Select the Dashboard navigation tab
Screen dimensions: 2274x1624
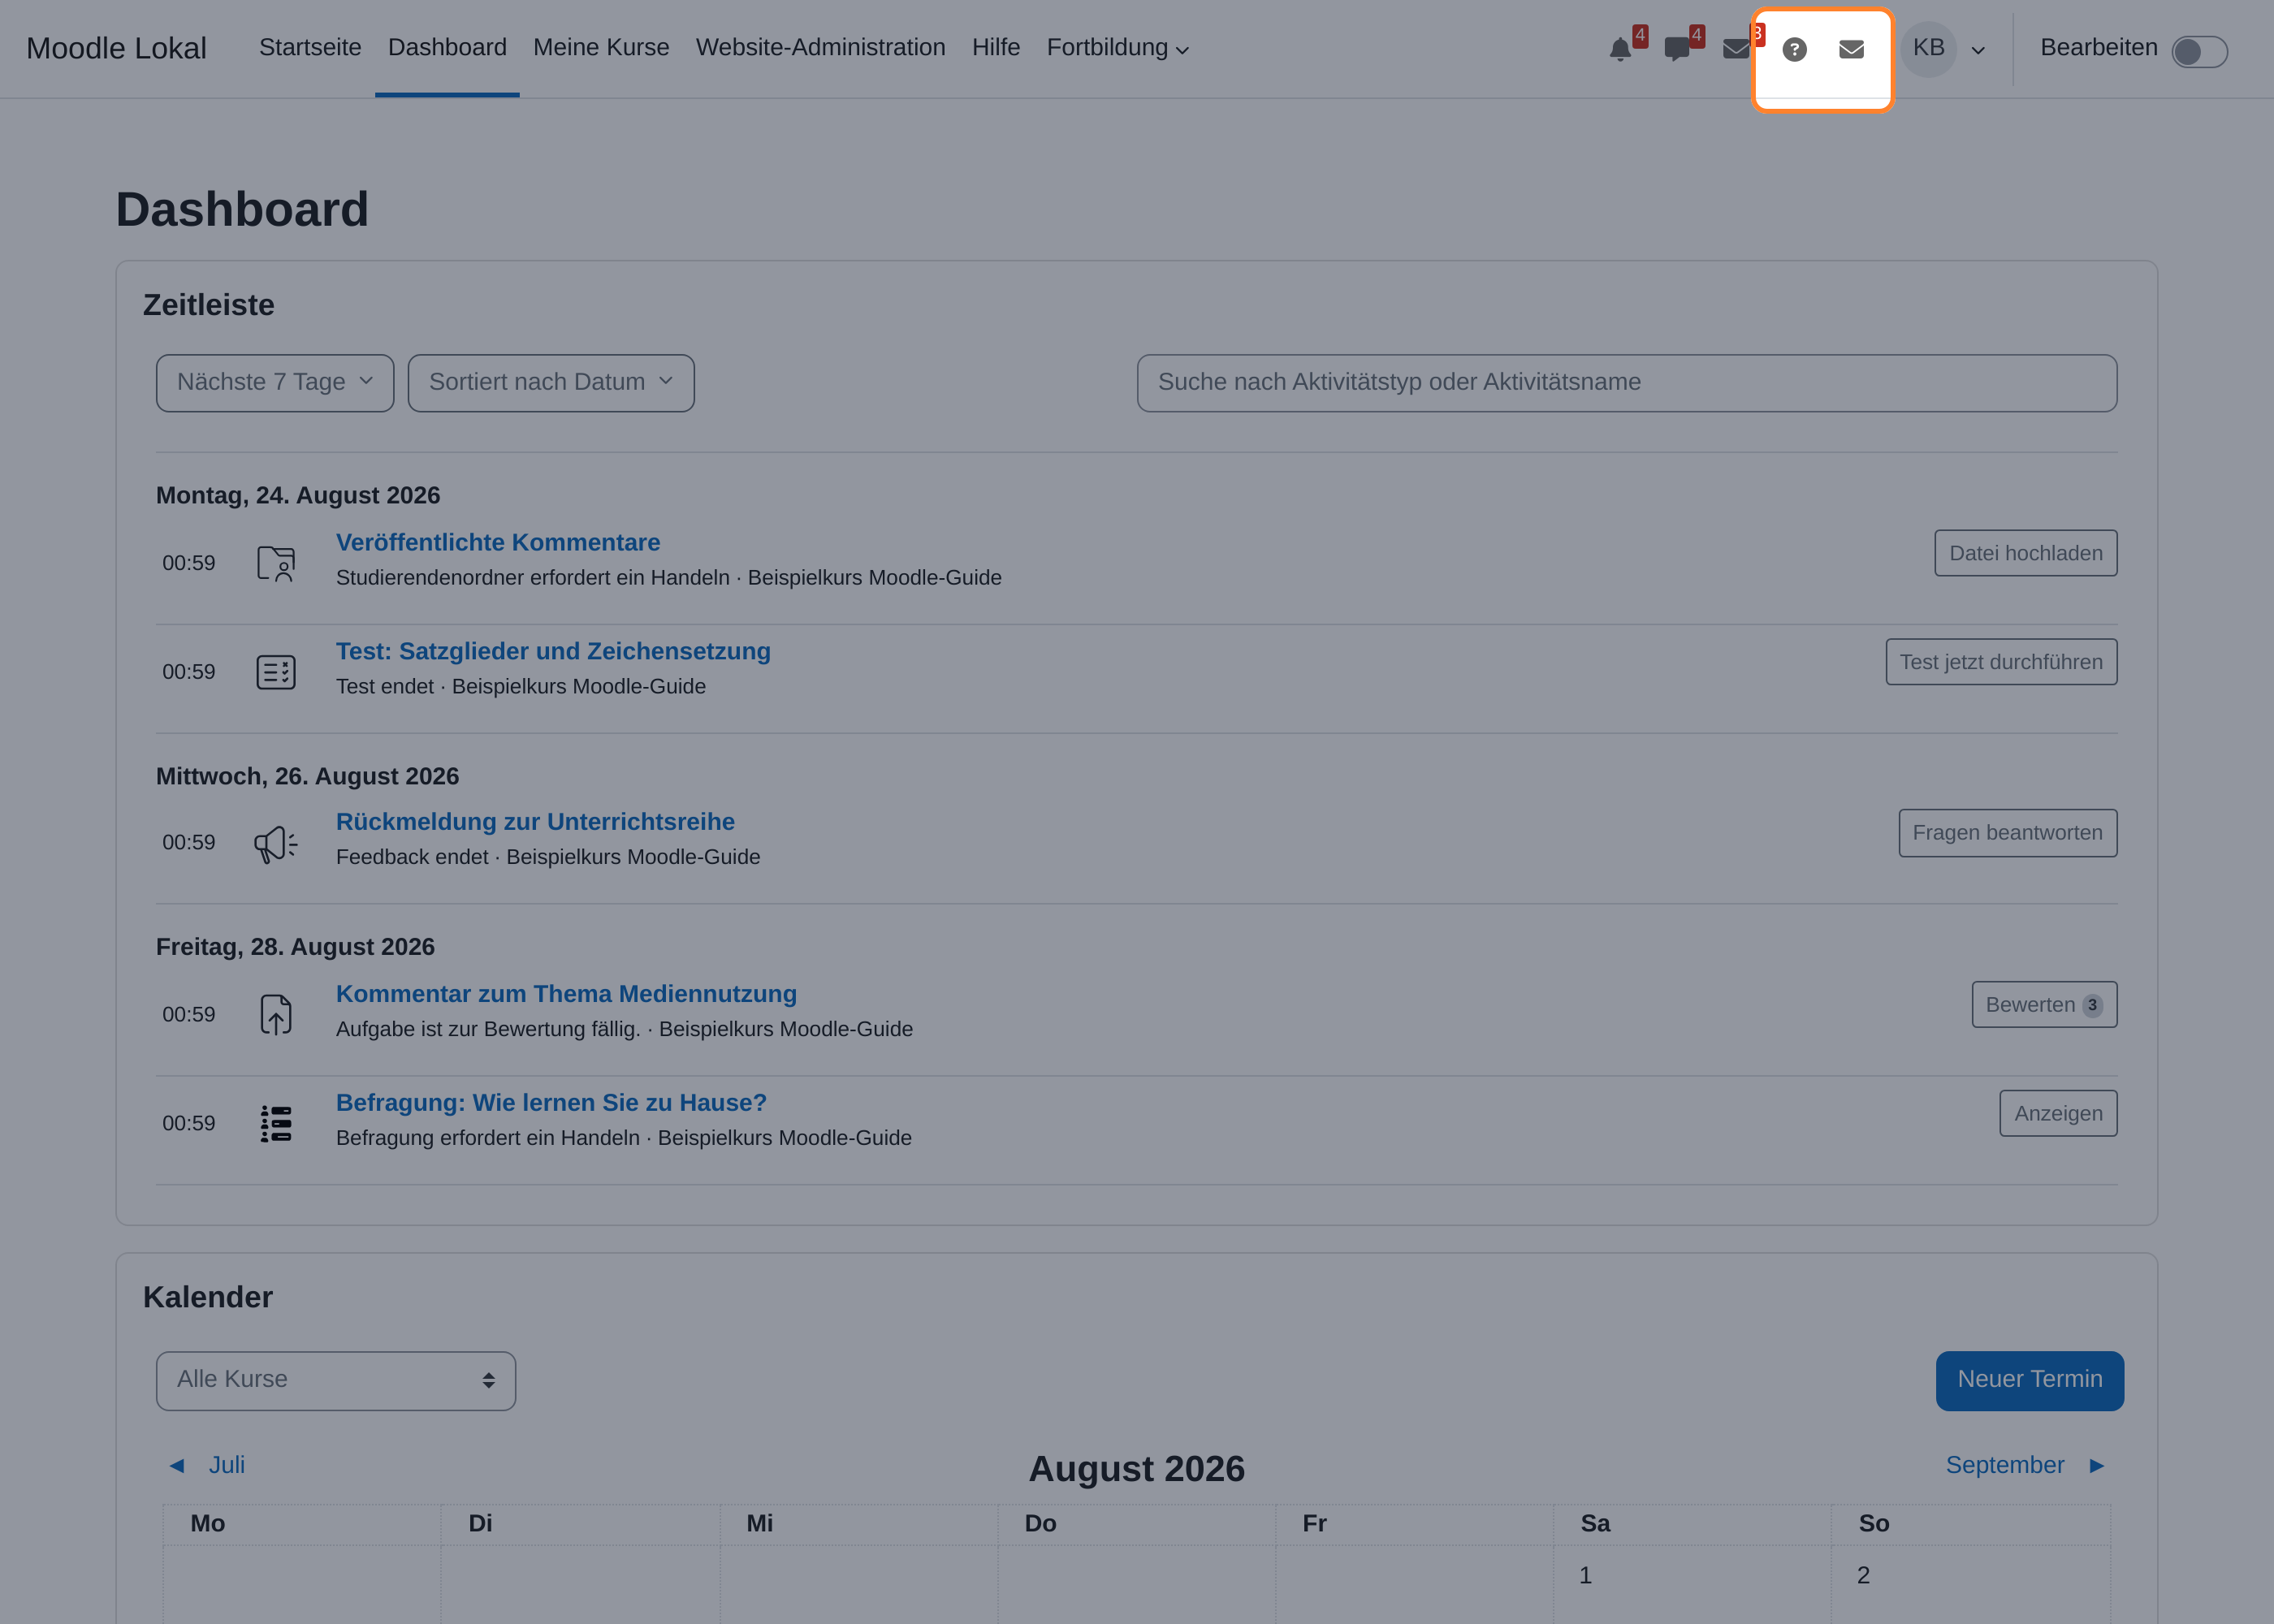point(447,47)
